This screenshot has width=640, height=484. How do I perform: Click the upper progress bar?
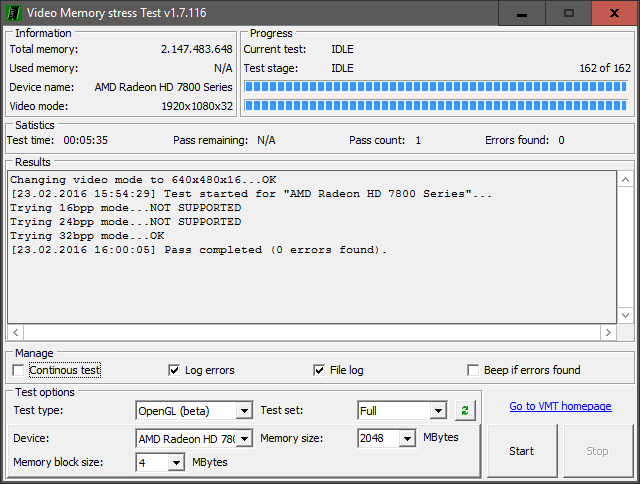pyautogui.click(x=436, y=86)
